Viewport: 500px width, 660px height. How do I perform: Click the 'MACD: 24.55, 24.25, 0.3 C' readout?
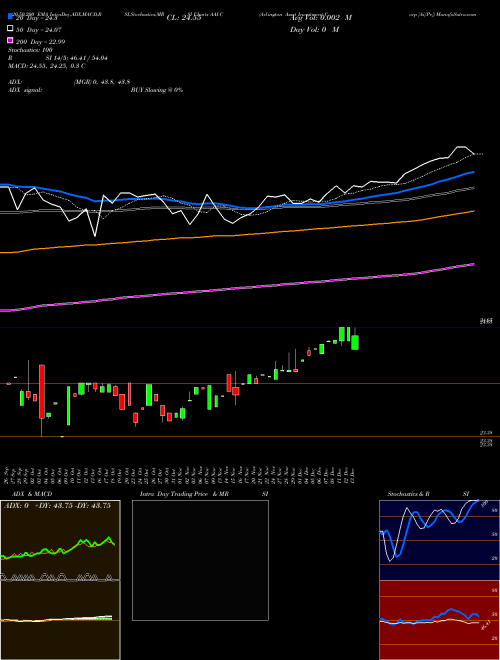pos(47,66)
